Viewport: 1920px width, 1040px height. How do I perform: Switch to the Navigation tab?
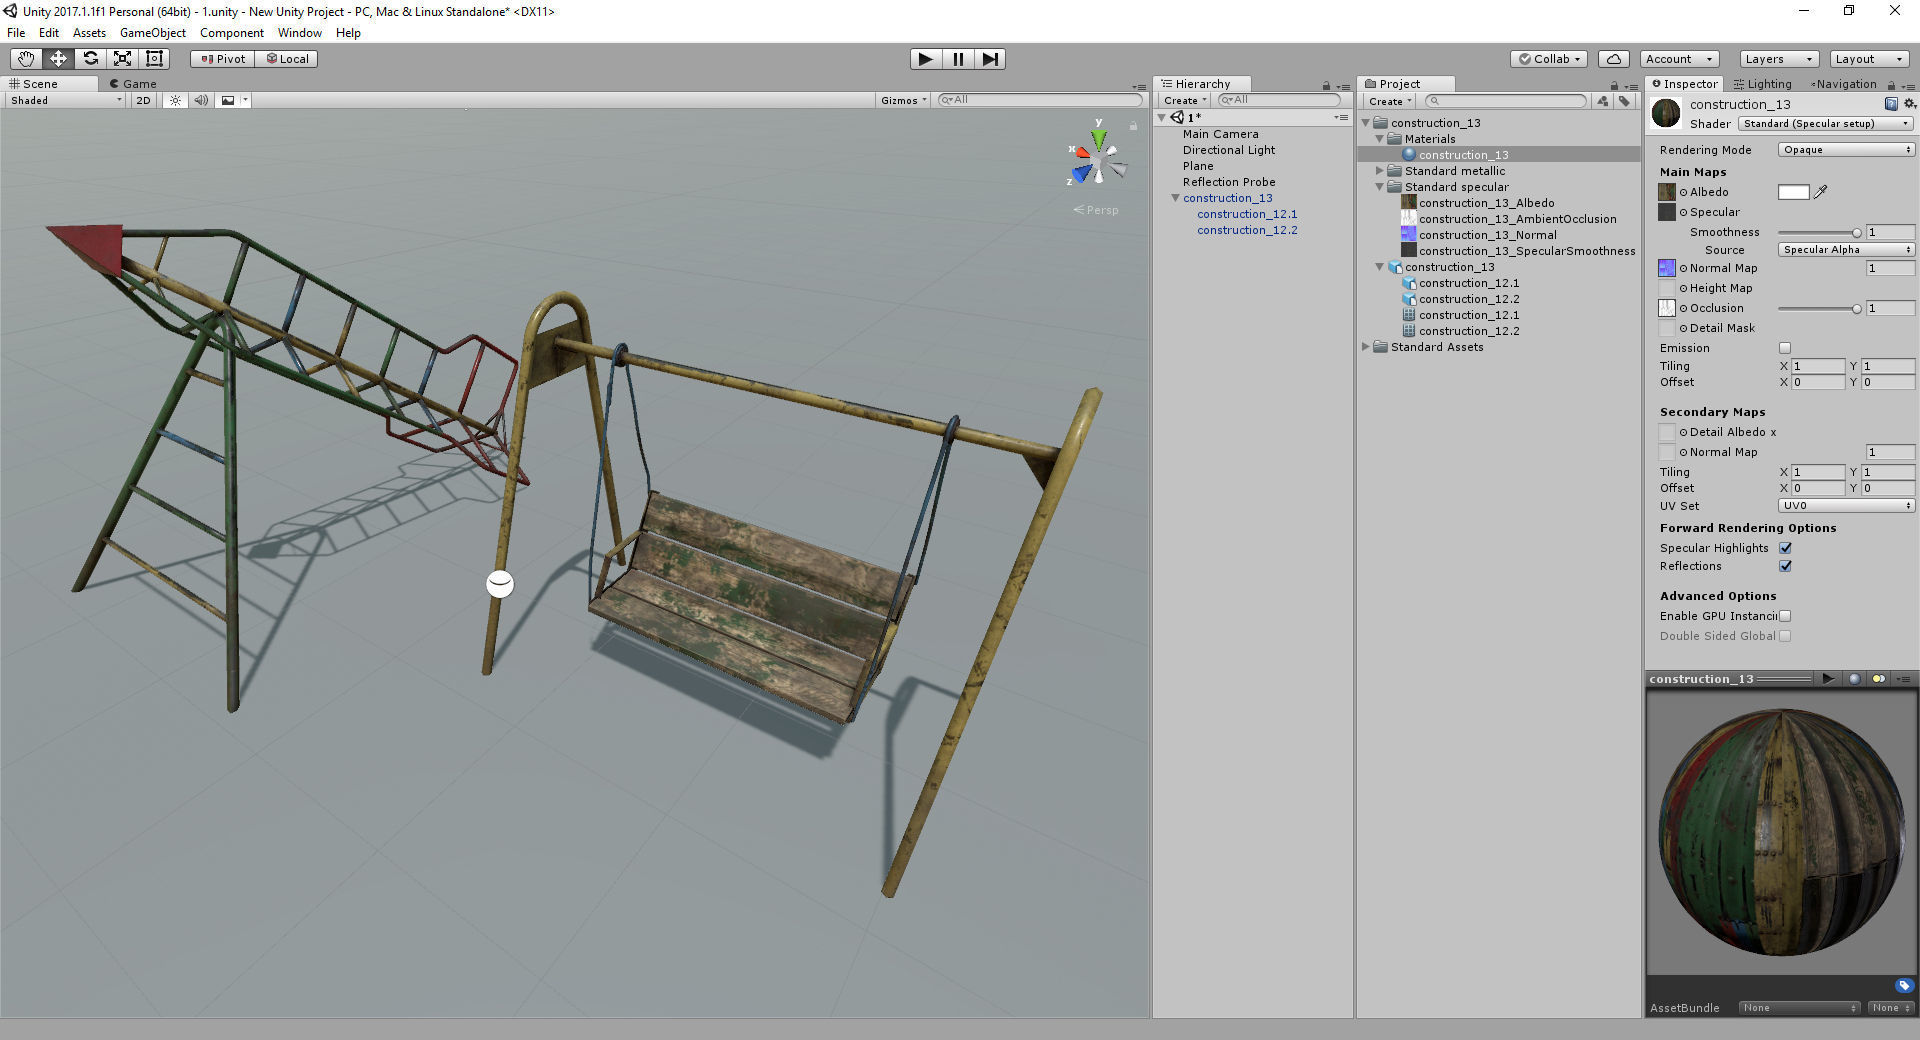(x=1843, y=84)
